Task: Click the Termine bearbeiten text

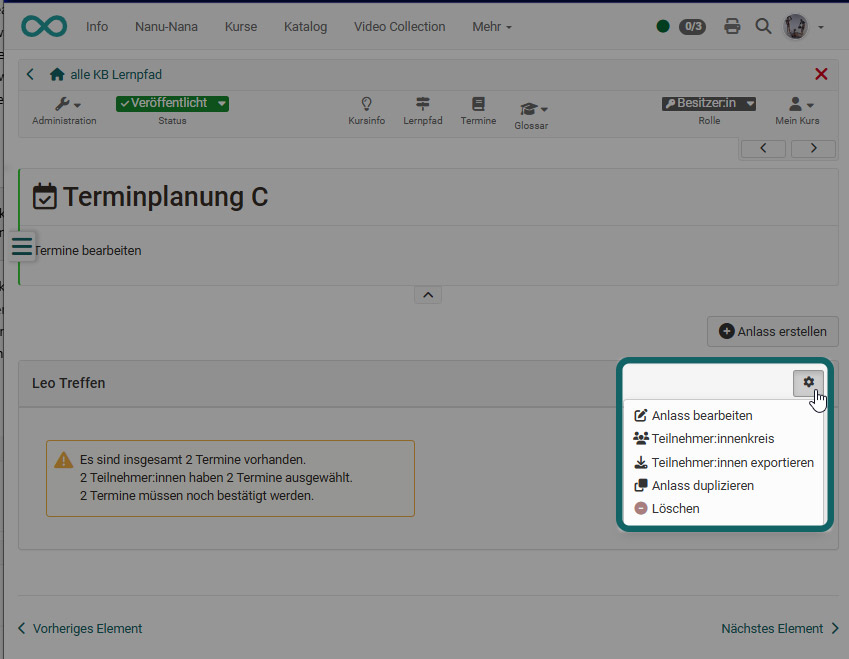Action: tap(88, 251)
